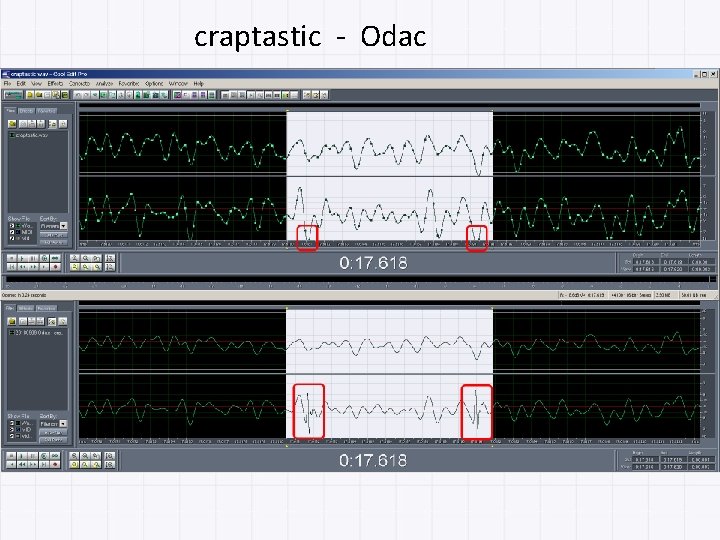The width and height of the screenshot is (720, 540).
Task: Jump to beginning in craptastic window transport
Action: pyautogui.click(x=12, y=267)
